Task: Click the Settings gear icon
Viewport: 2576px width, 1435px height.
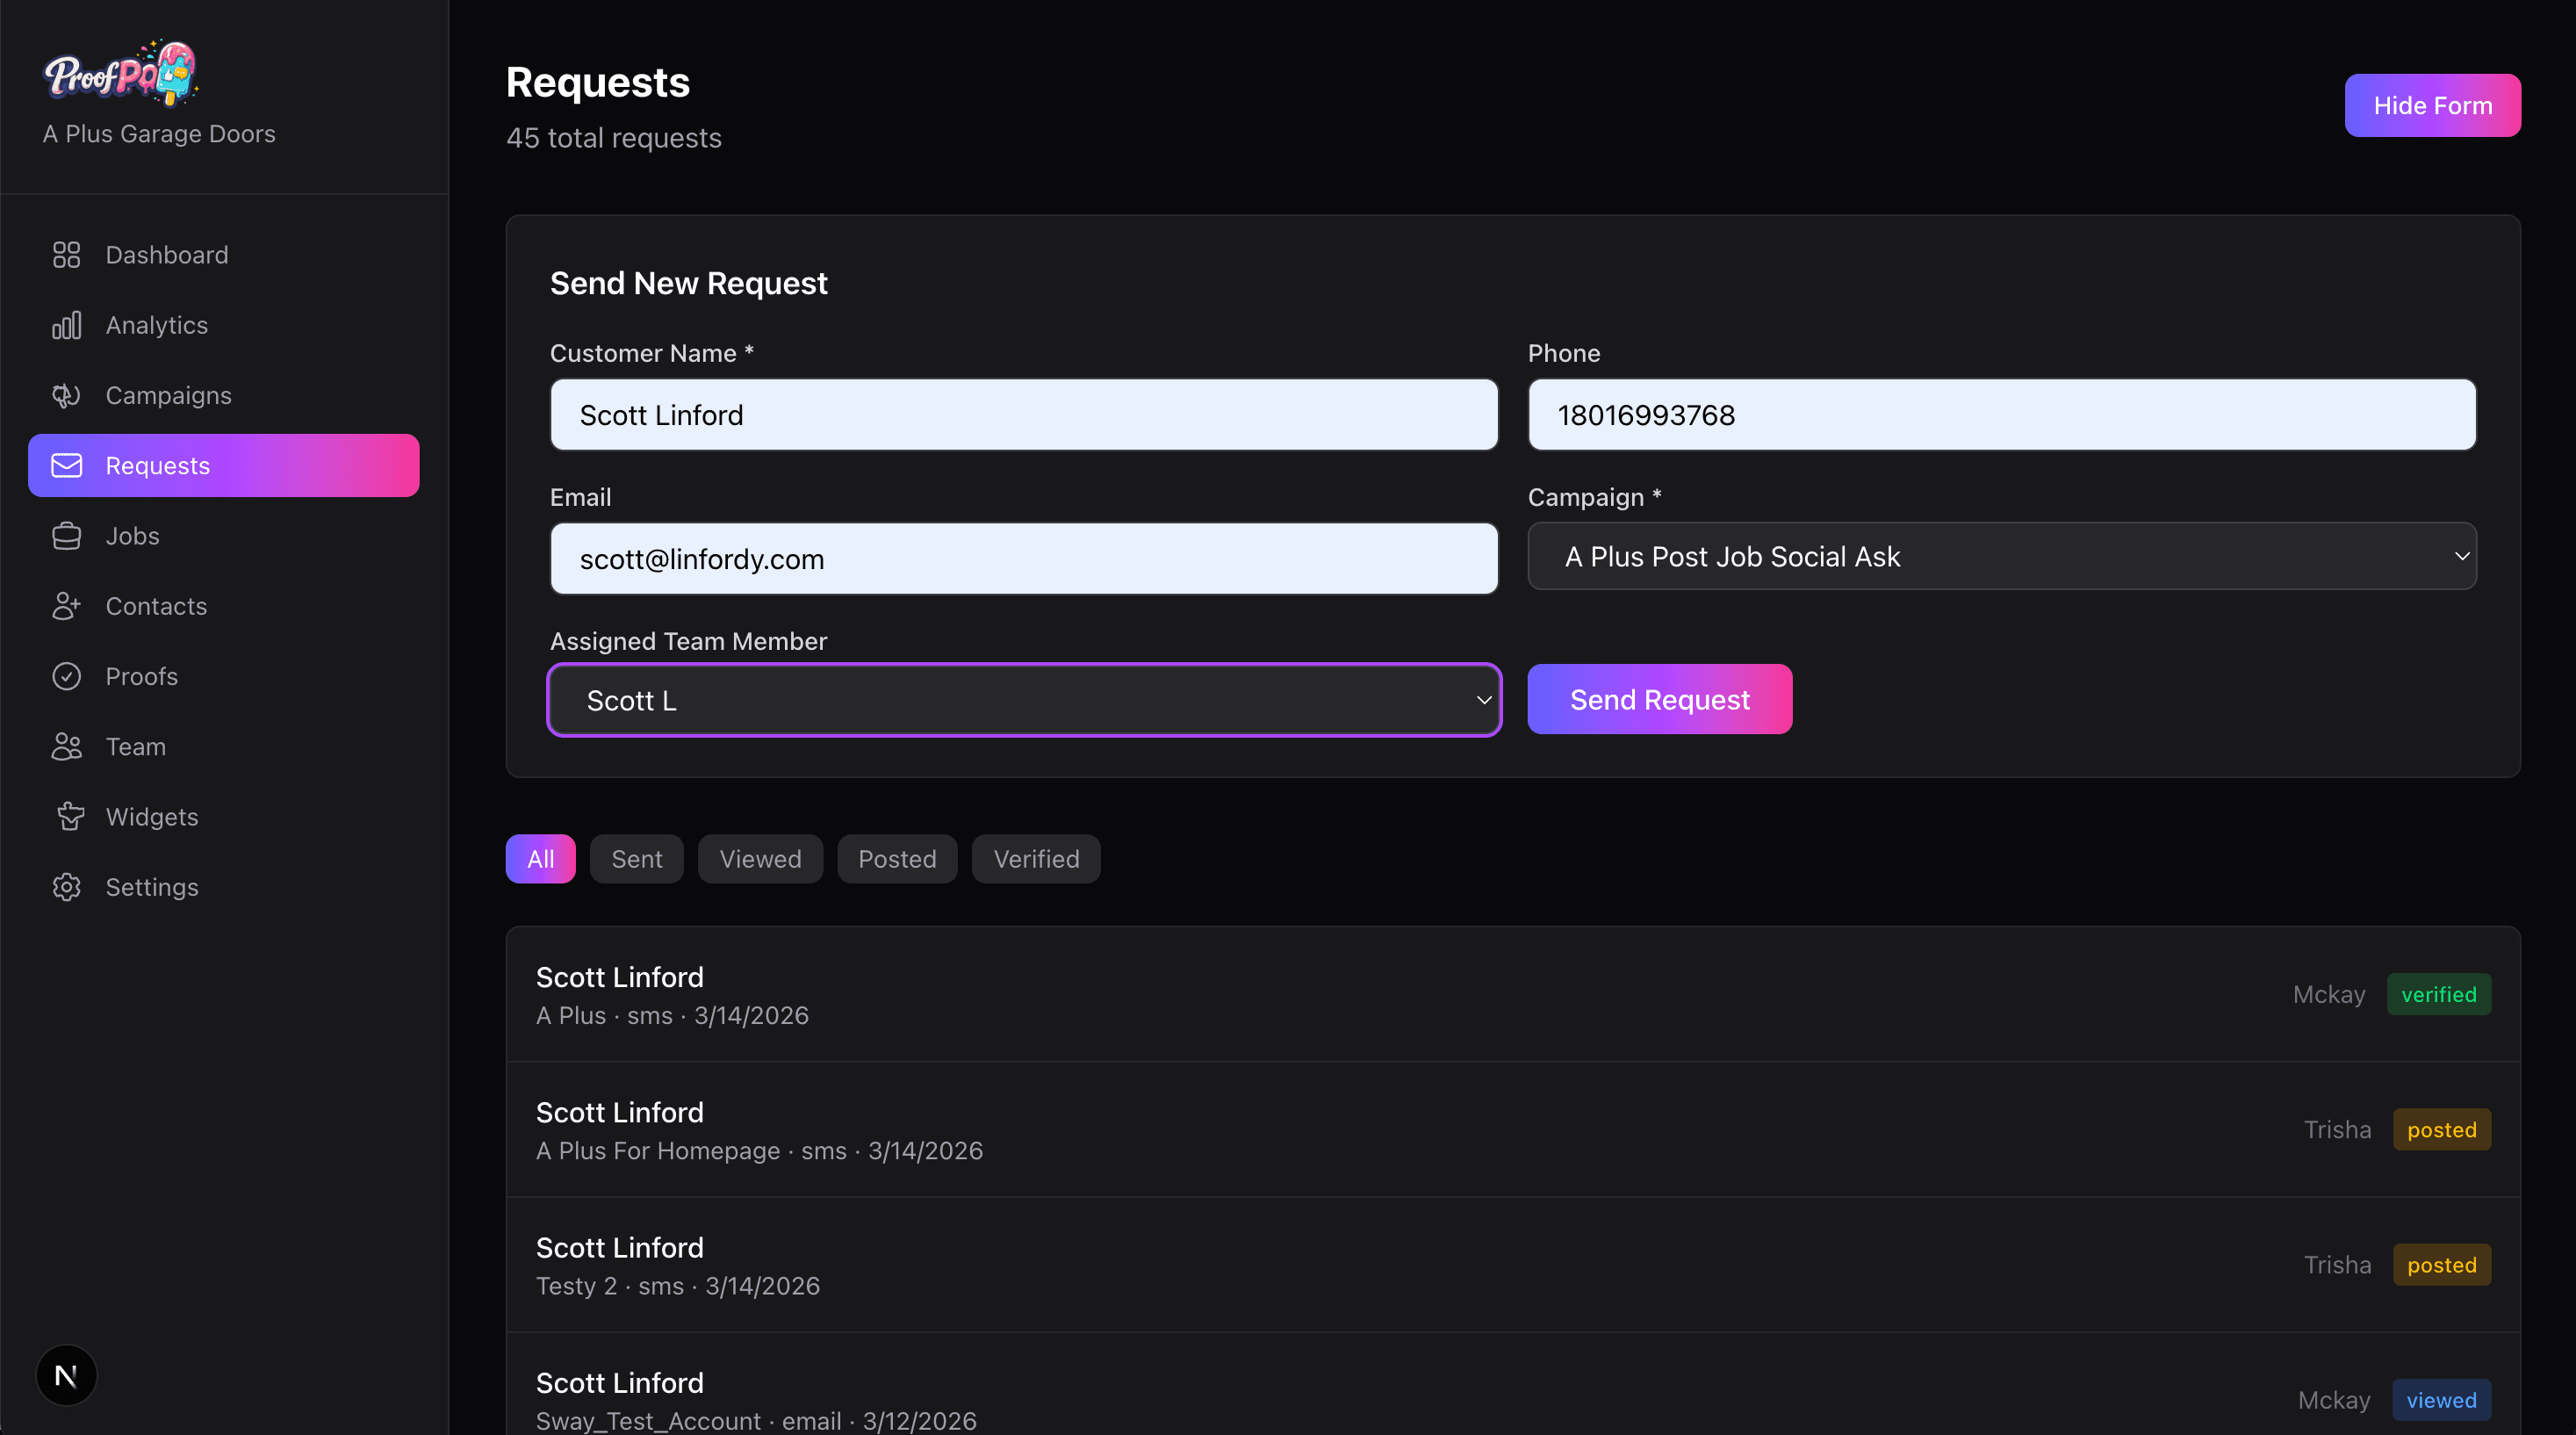Action: (66, 887)
